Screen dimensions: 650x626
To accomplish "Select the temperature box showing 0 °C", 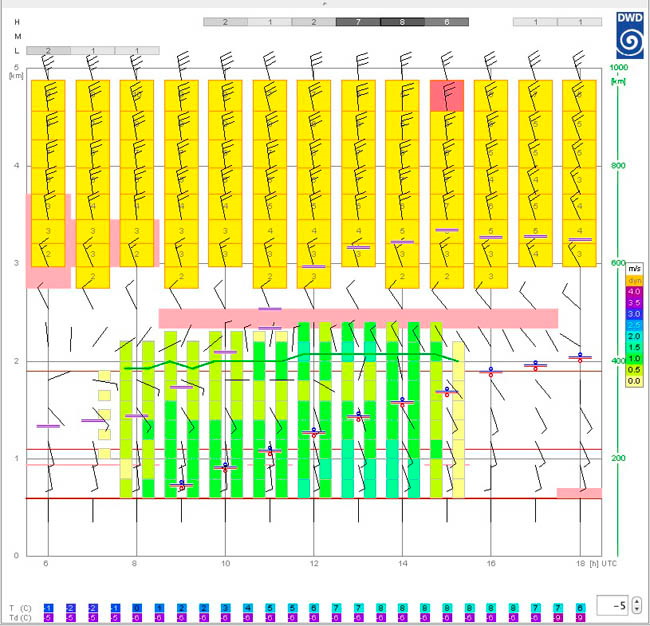I will pos(137,608).
